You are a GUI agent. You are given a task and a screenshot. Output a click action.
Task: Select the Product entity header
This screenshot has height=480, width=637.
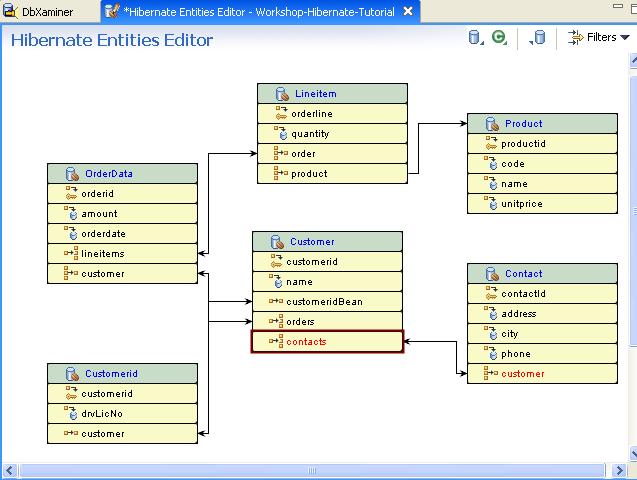[x=542, y=123]
